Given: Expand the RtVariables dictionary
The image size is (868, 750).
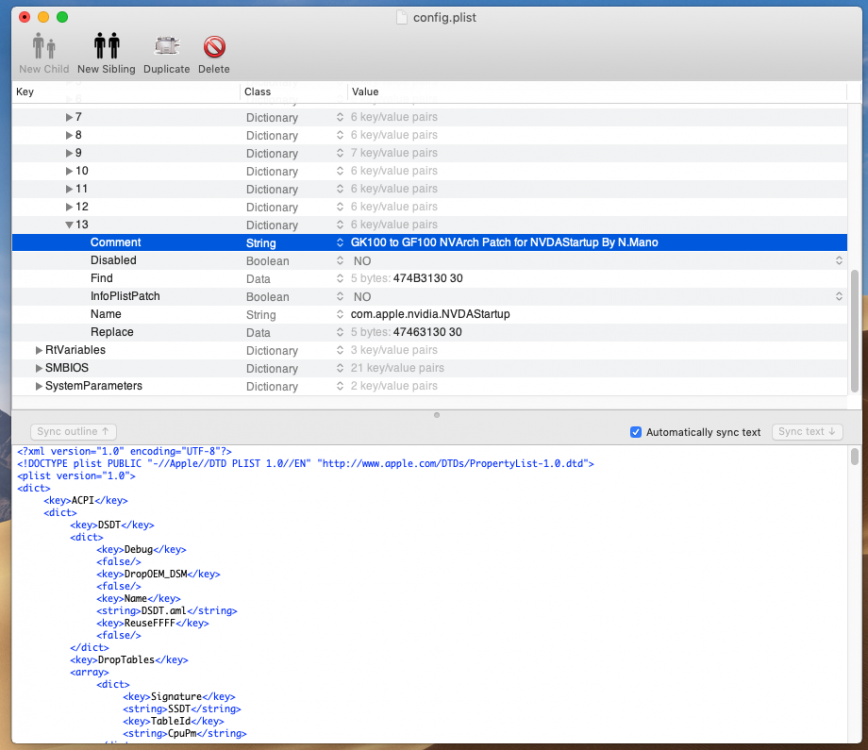Looking at the screenshot, I should [39, 350].
